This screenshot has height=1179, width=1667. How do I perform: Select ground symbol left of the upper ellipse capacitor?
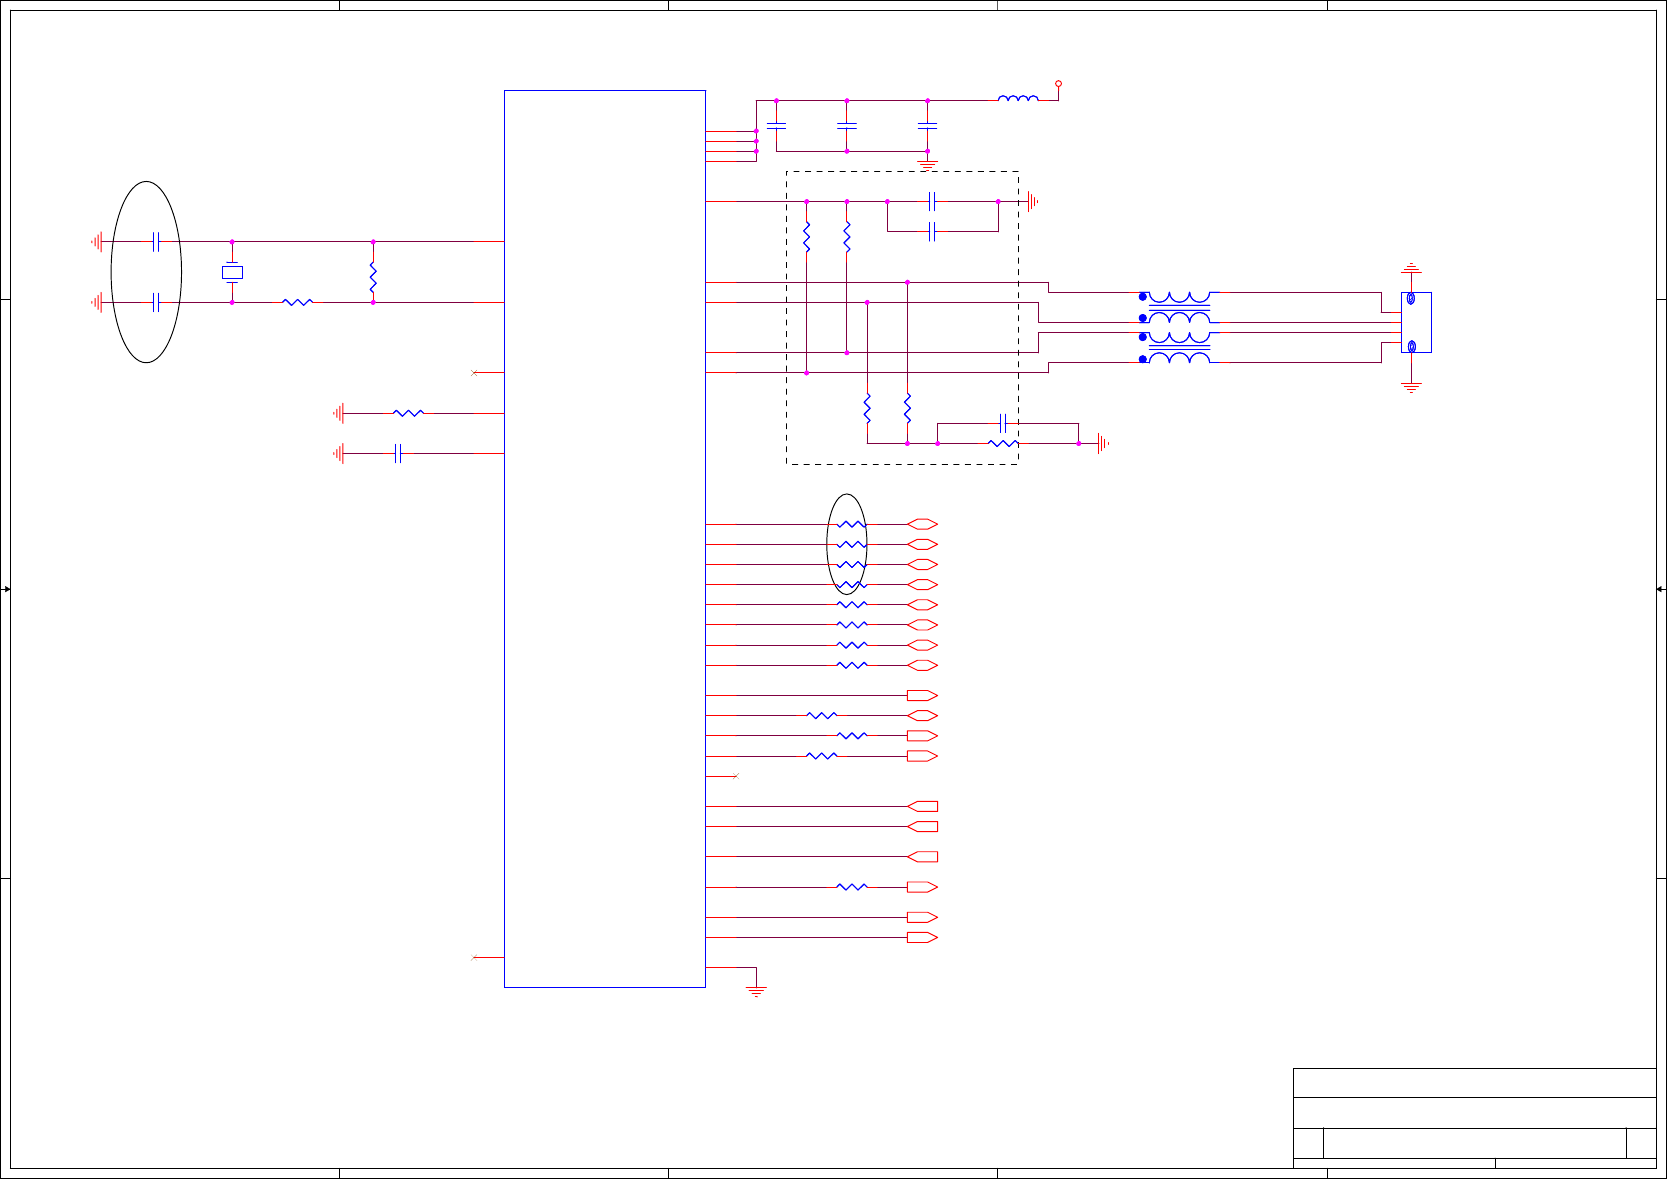pos(97,241)
